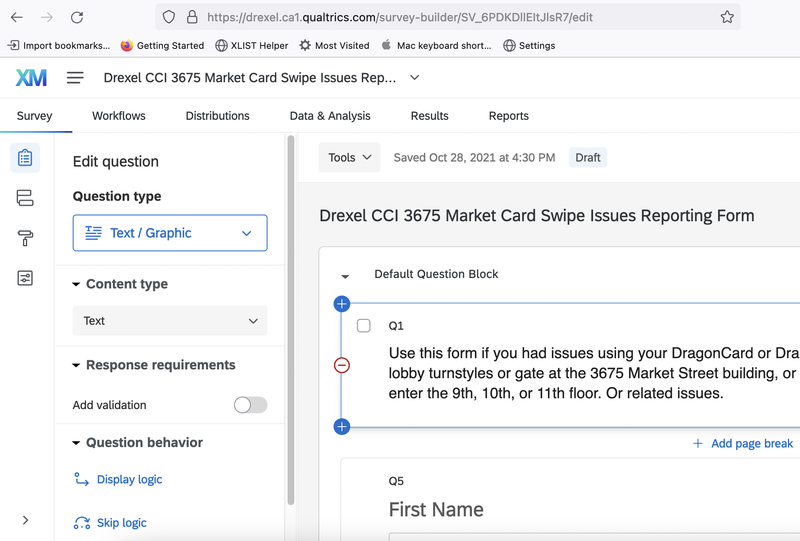
Task: Open the hamburger navigation menu
Action: point(75,78)
